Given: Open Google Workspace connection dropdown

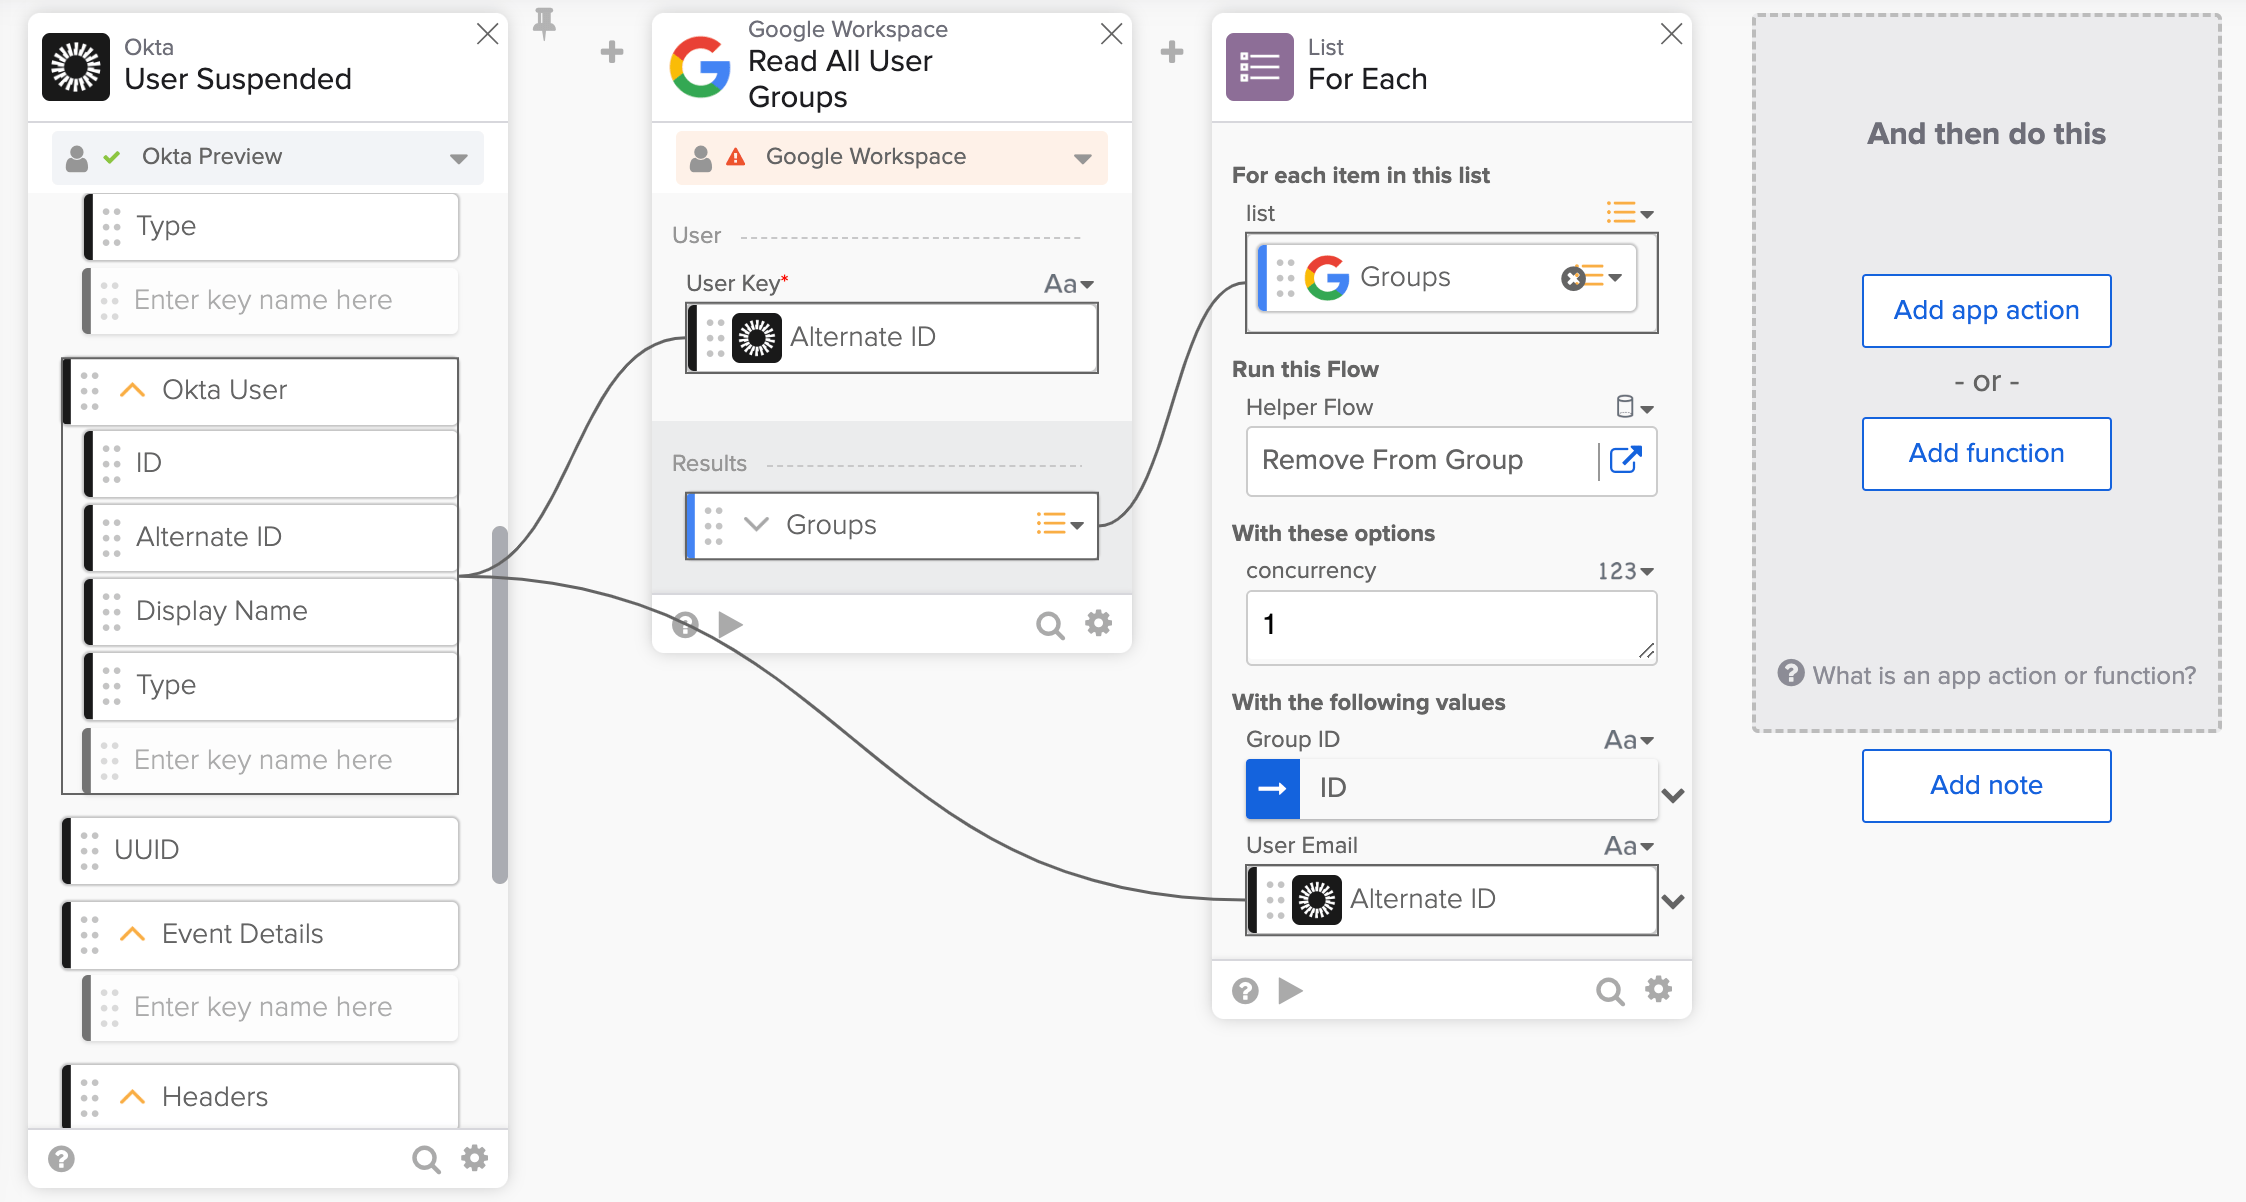Looking at the screenshot, I should [x=1082, y=158].
